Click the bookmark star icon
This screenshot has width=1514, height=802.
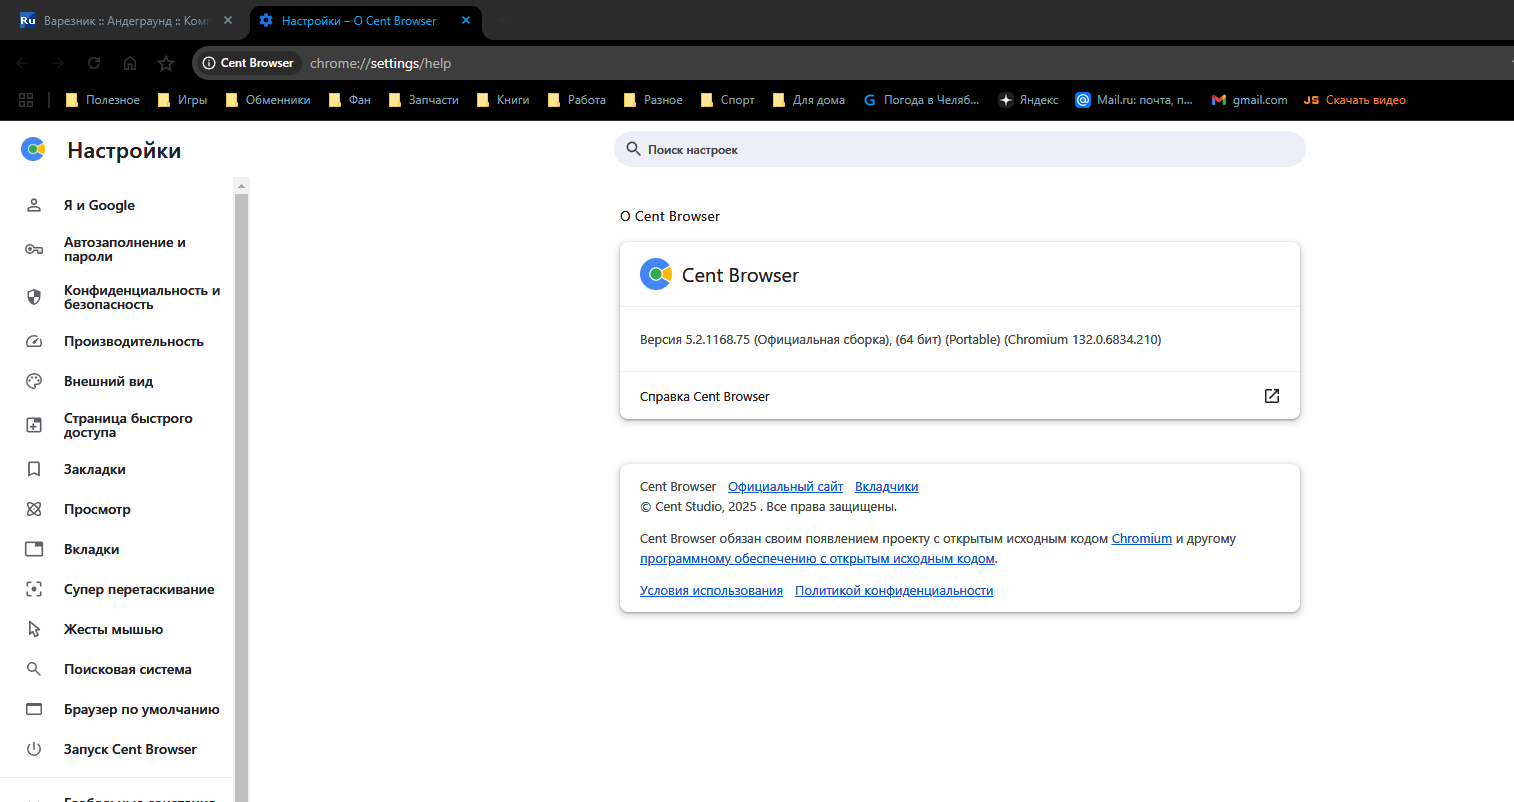[166, 63]
